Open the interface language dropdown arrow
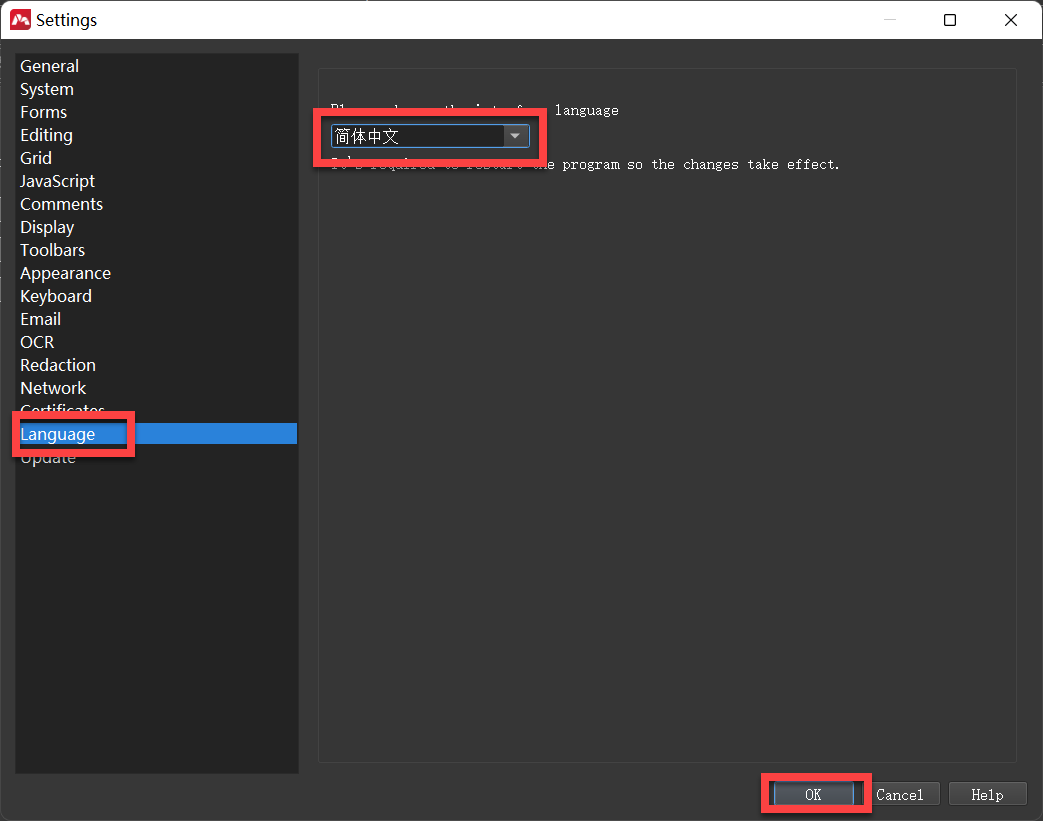 click(515, 137)
